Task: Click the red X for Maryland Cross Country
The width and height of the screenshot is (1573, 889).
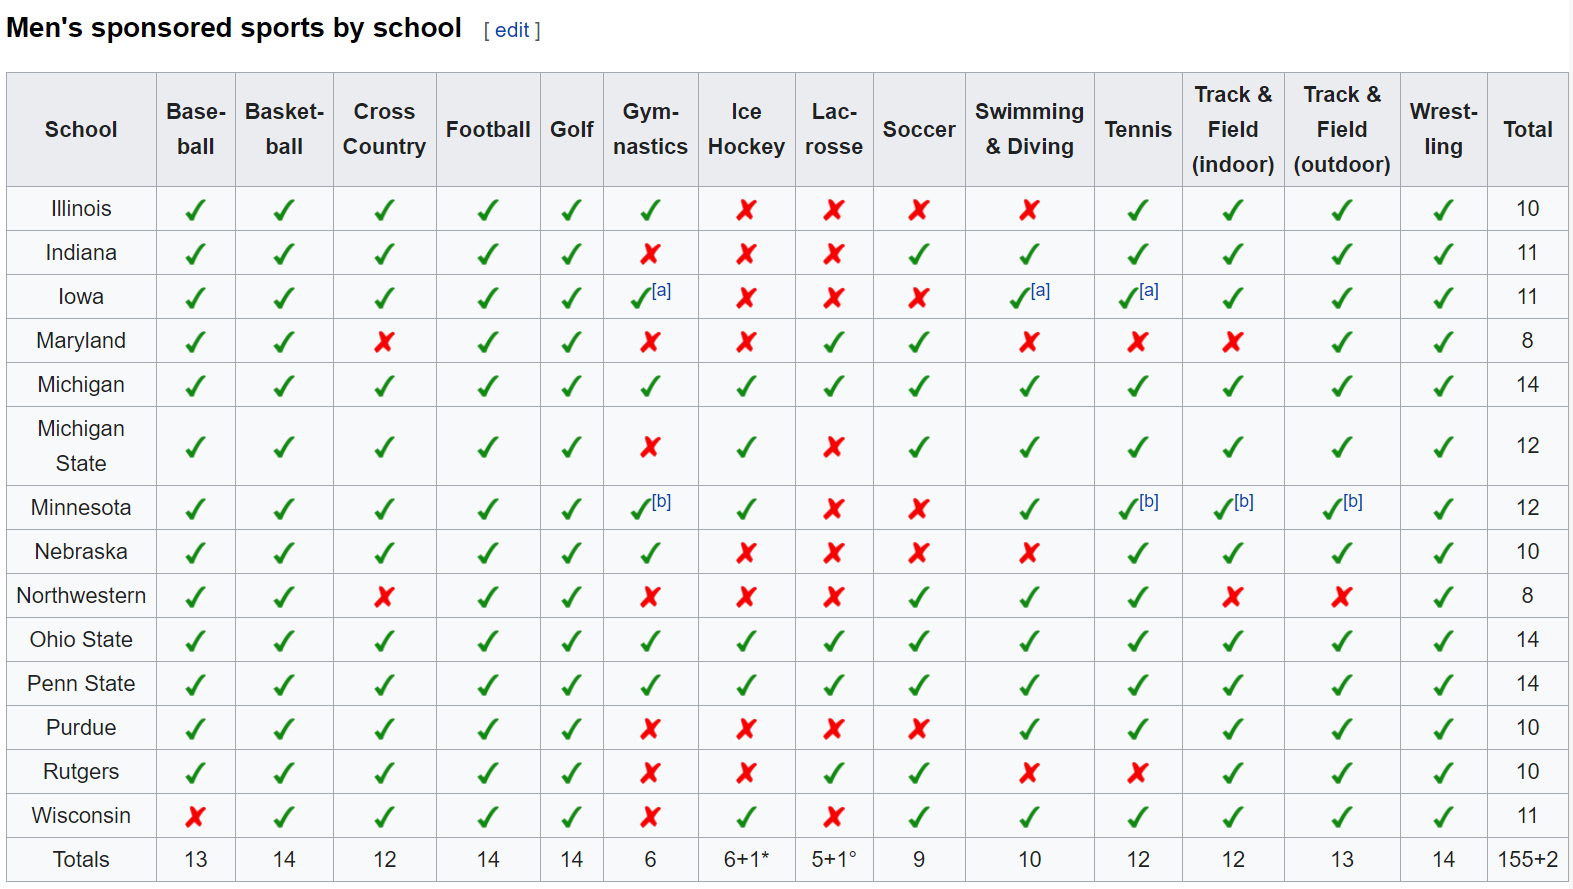Action: (384, 342)
